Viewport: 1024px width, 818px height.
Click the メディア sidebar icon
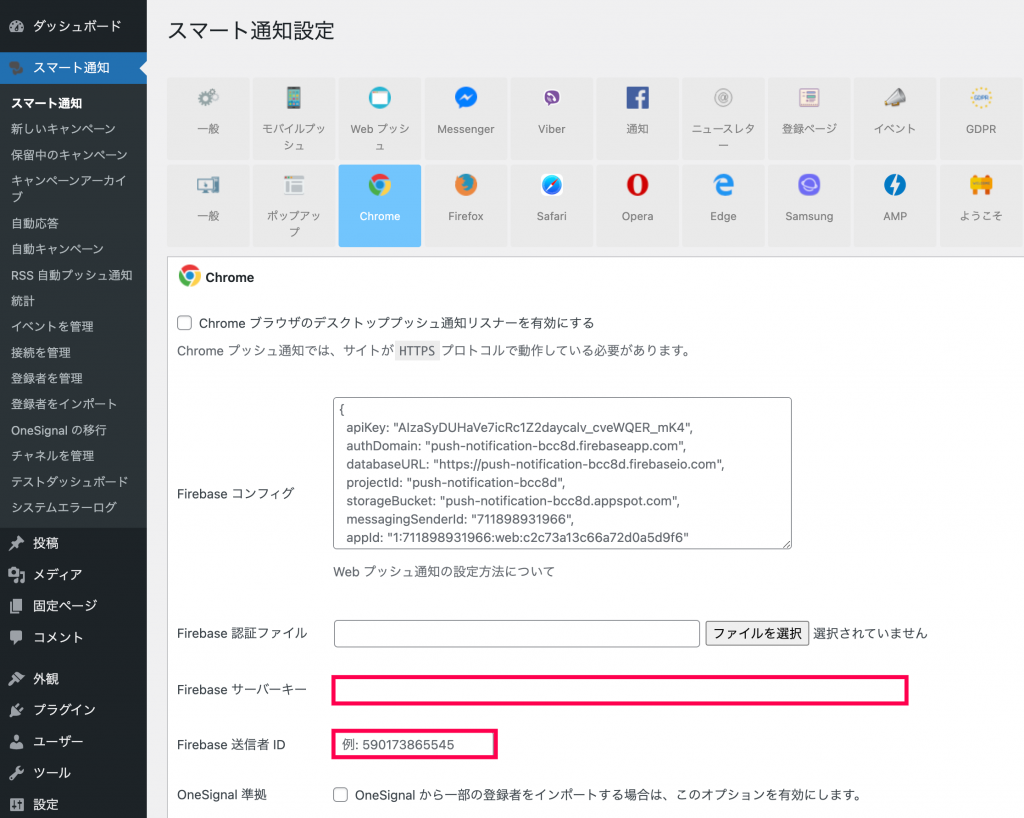click(x=16, y=574)
